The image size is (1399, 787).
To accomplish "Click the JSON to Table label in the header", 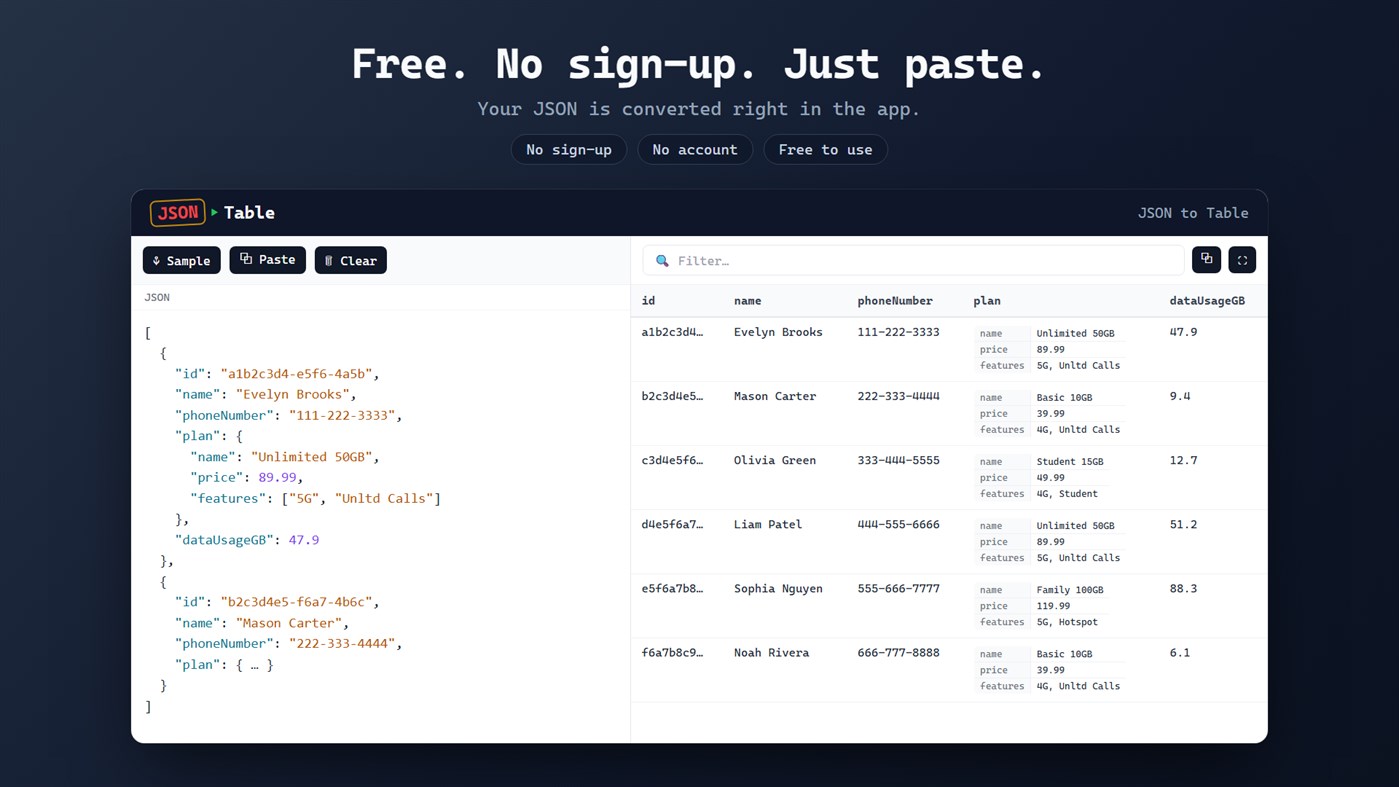I will 1193,212.
